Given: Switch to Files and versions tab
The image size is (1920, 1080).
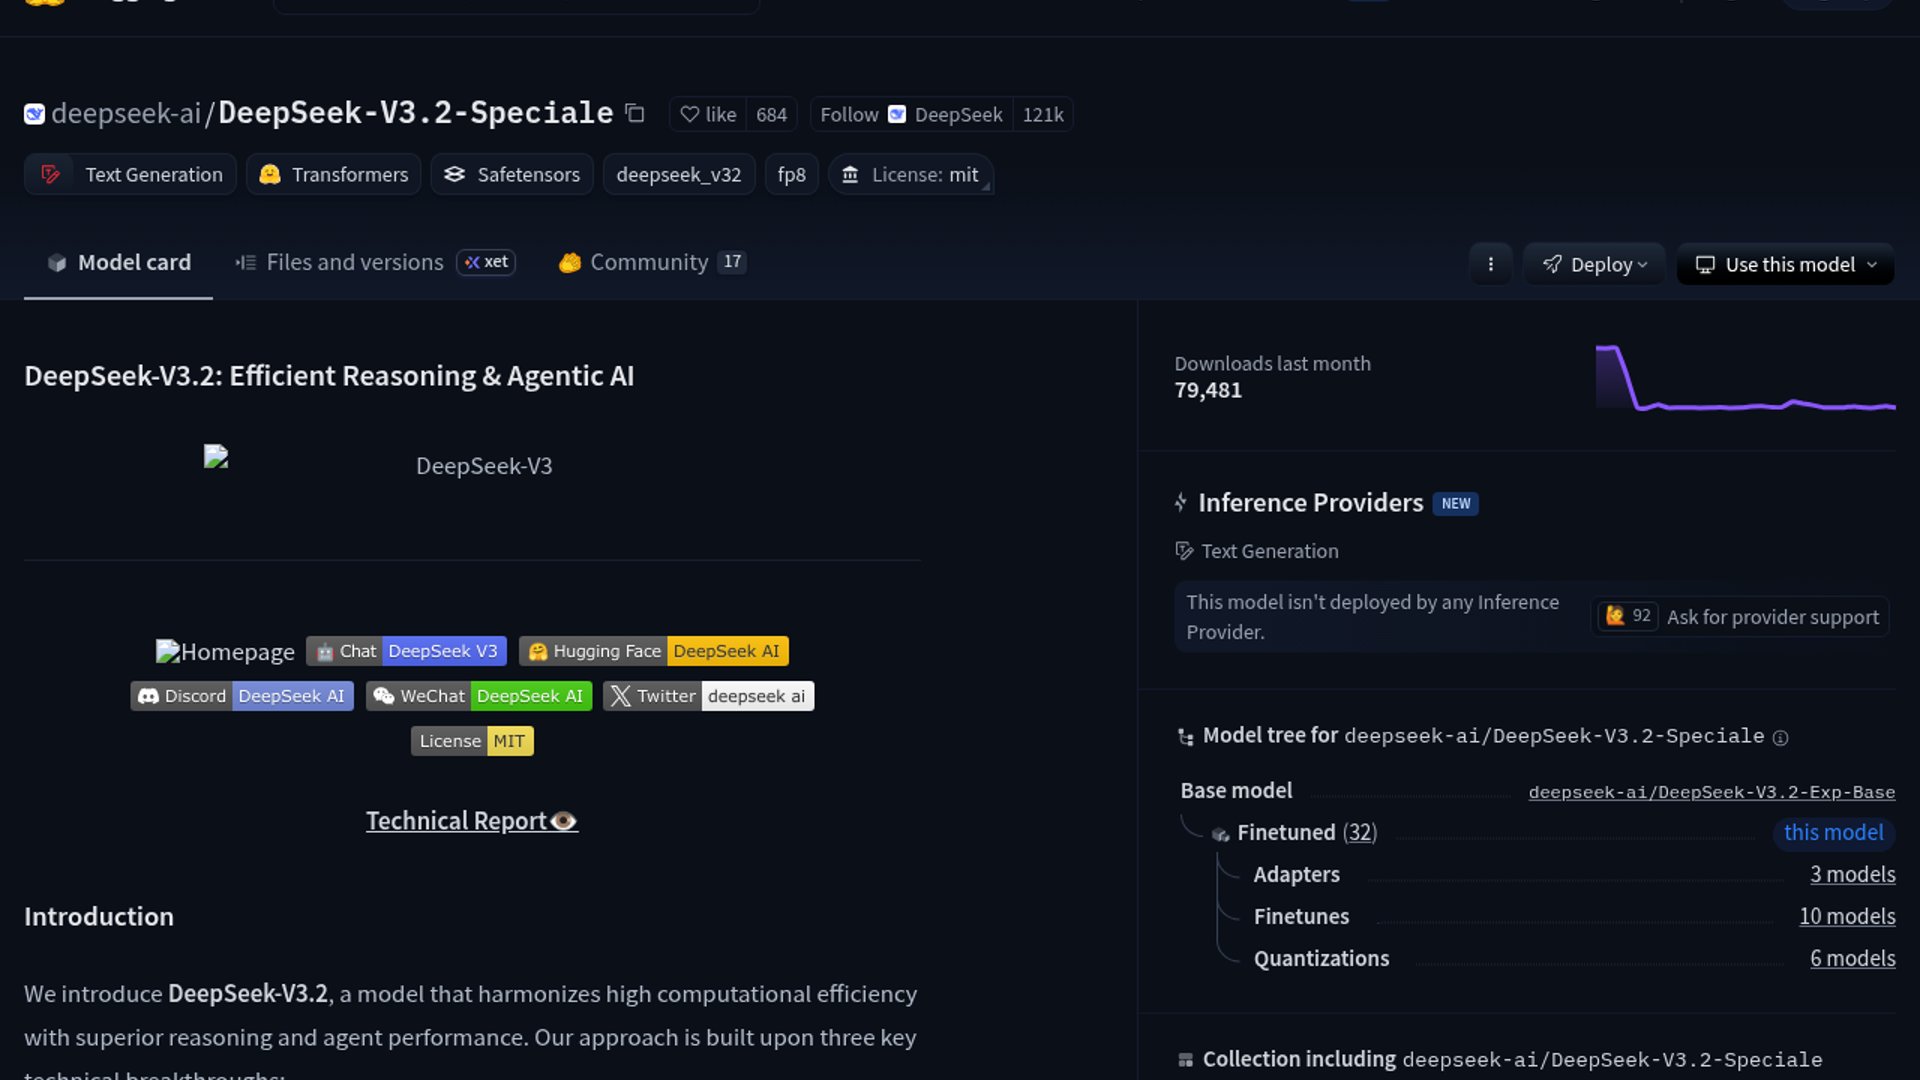Looking at the screenshot, I should pos(354,262).
